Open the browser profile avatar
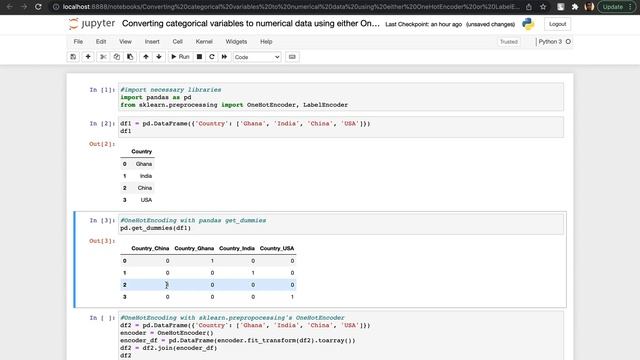The width and height of the screenshot is (640, 360). [x=589, y=7]
